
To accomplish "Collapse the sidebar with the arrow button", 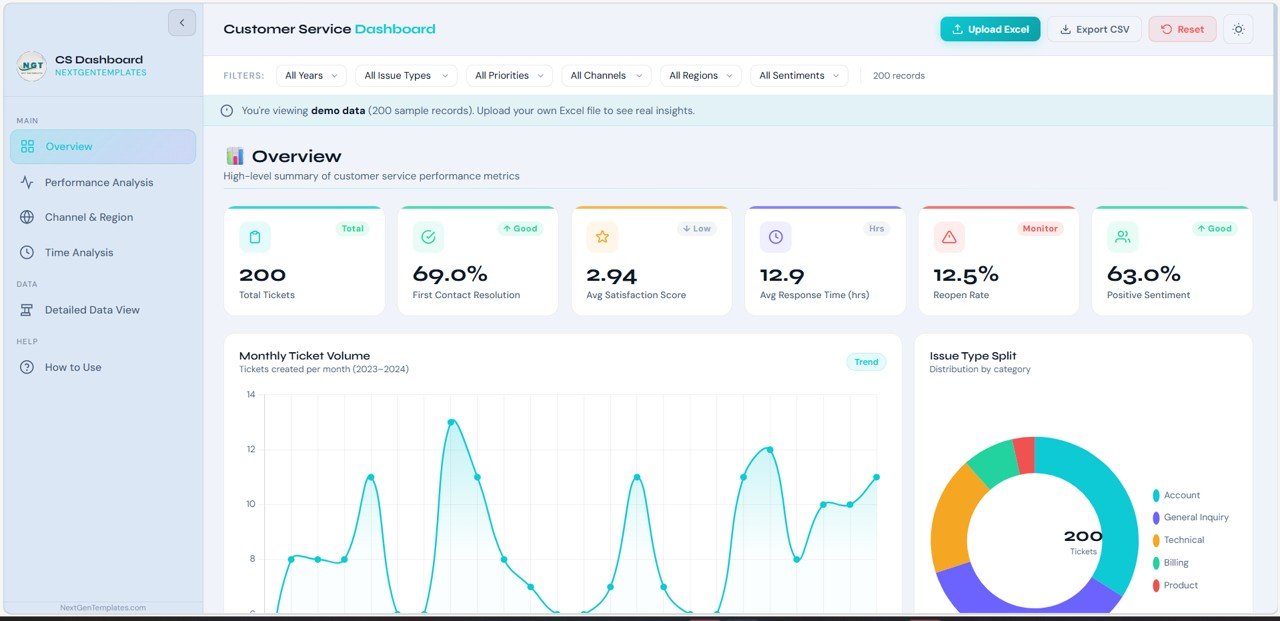I will coord(181,22).
